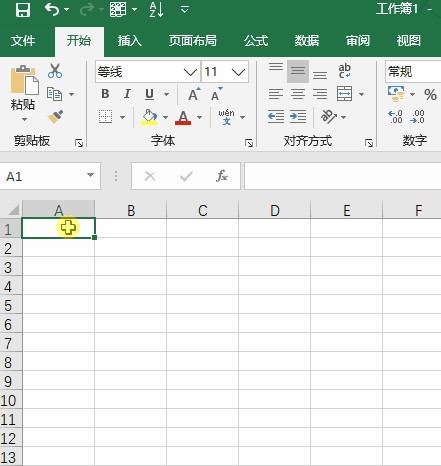Click the Save icon in quick access toolbar
This screenshot has width=441, height=466.
pyautogui.click(x=23, y=9)
